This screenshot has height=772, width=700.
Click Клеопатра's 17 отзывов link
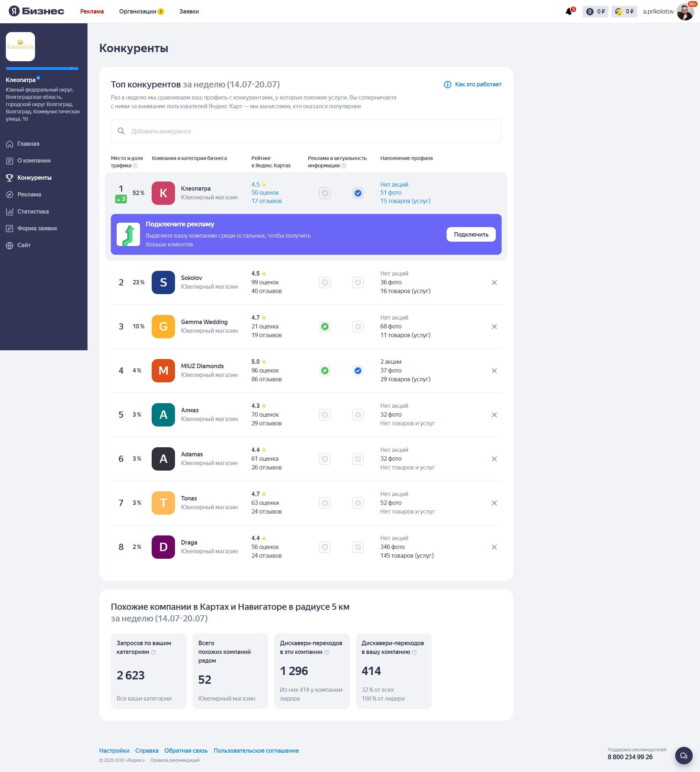pos(266,201)
